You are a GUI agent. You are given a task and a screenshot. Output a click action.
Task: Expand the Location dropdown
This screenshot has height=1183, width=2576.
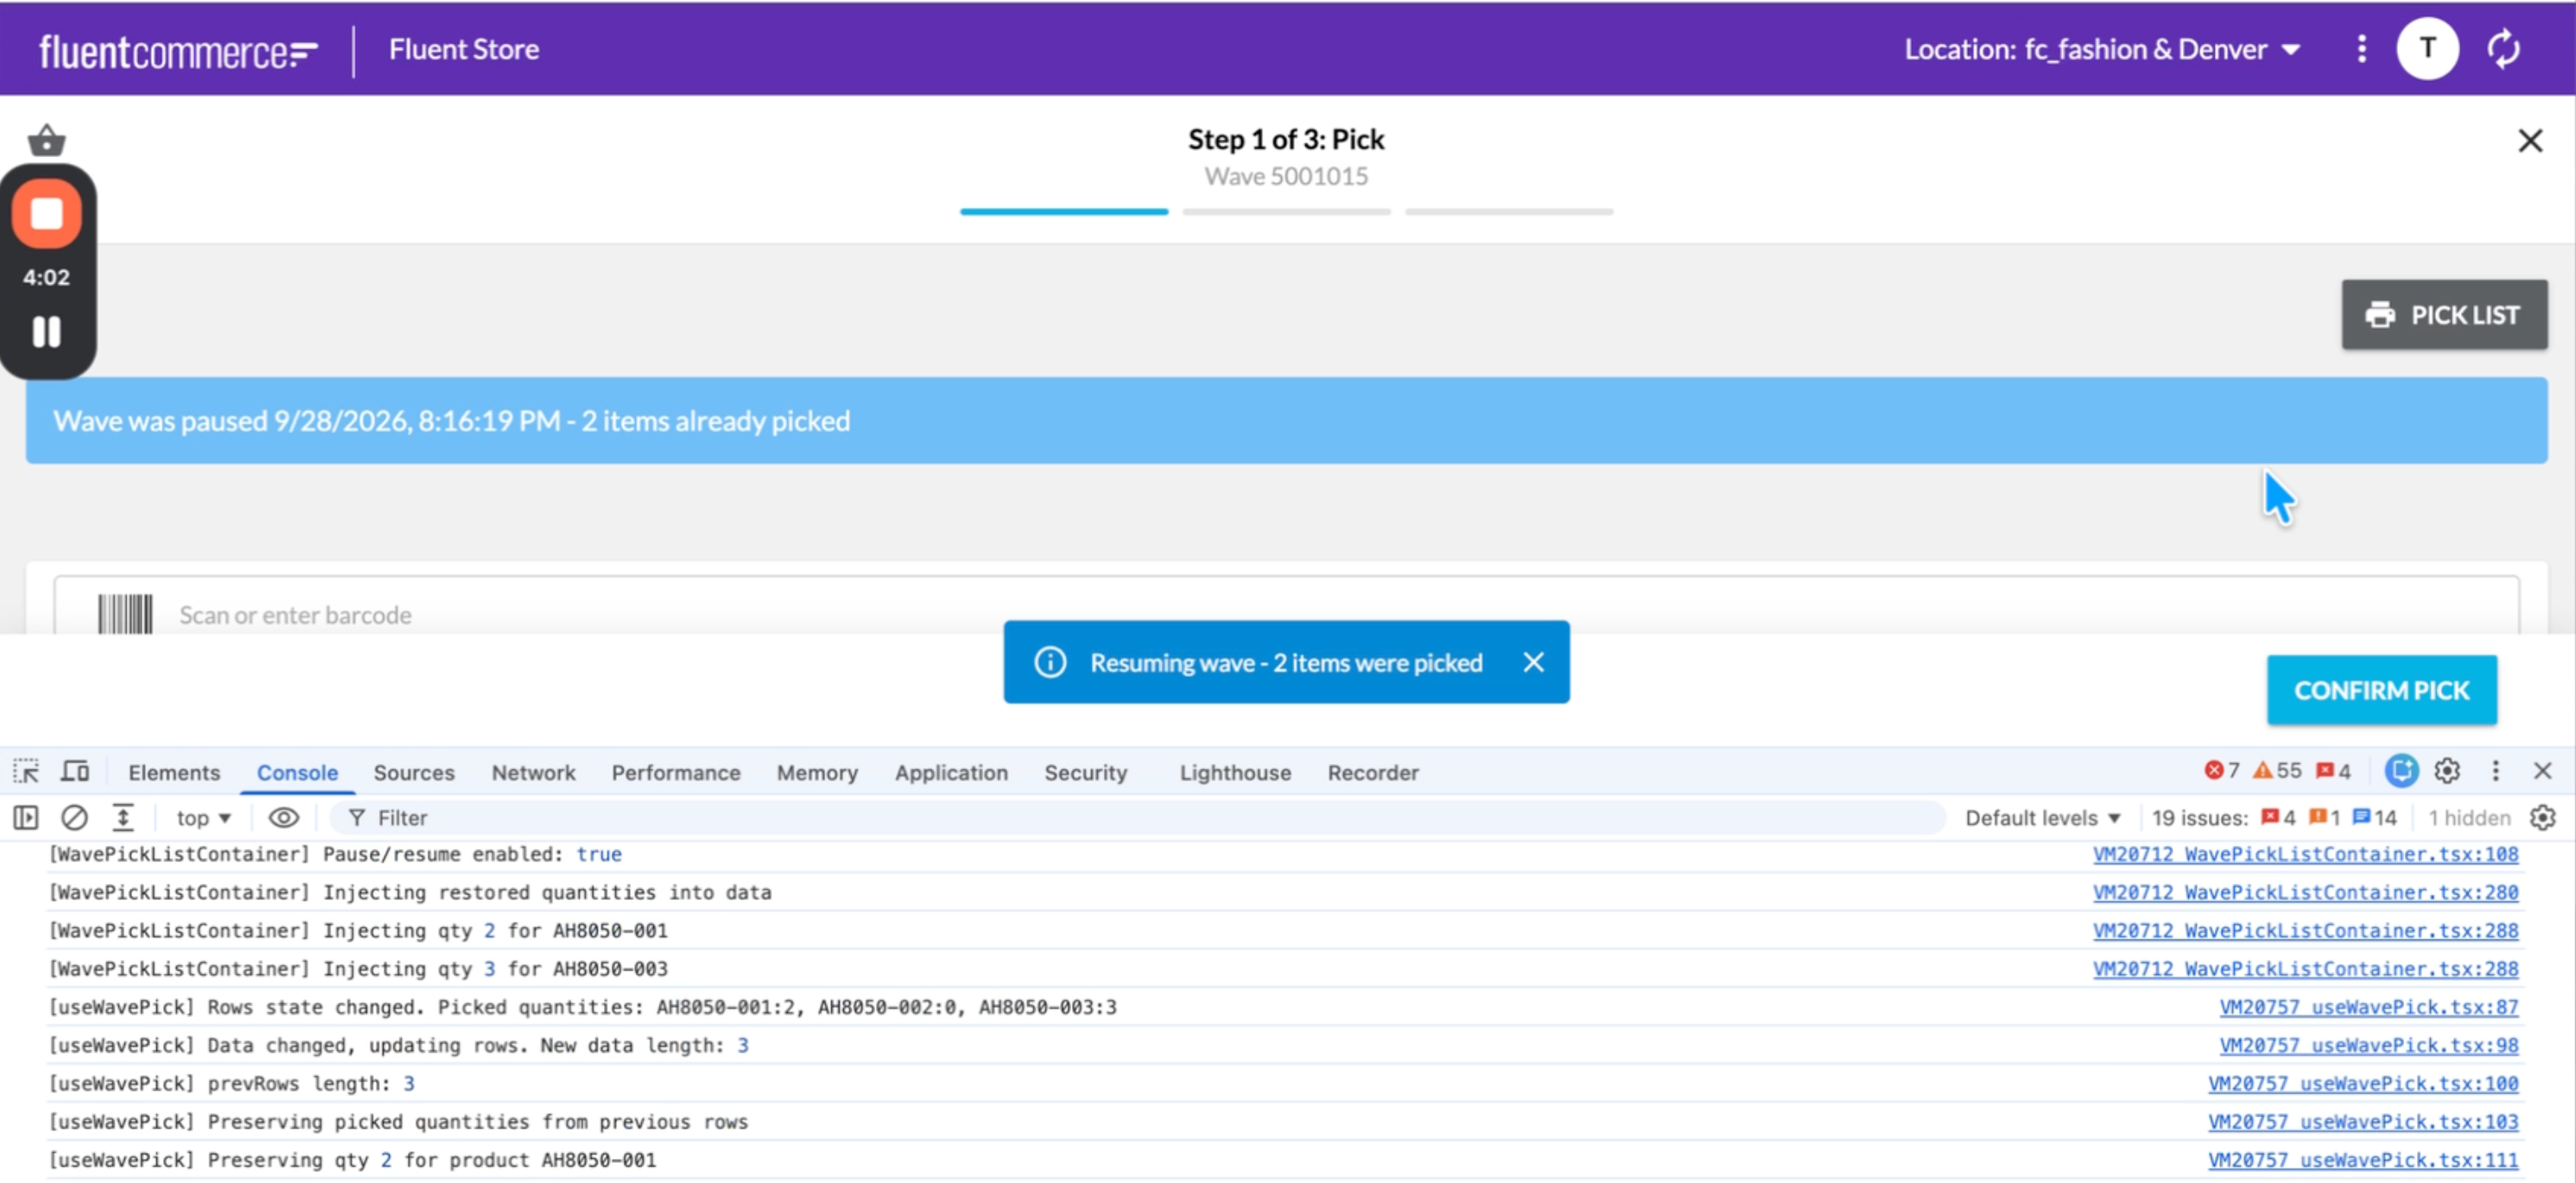pyautogui.click(x=2101, y=49)
